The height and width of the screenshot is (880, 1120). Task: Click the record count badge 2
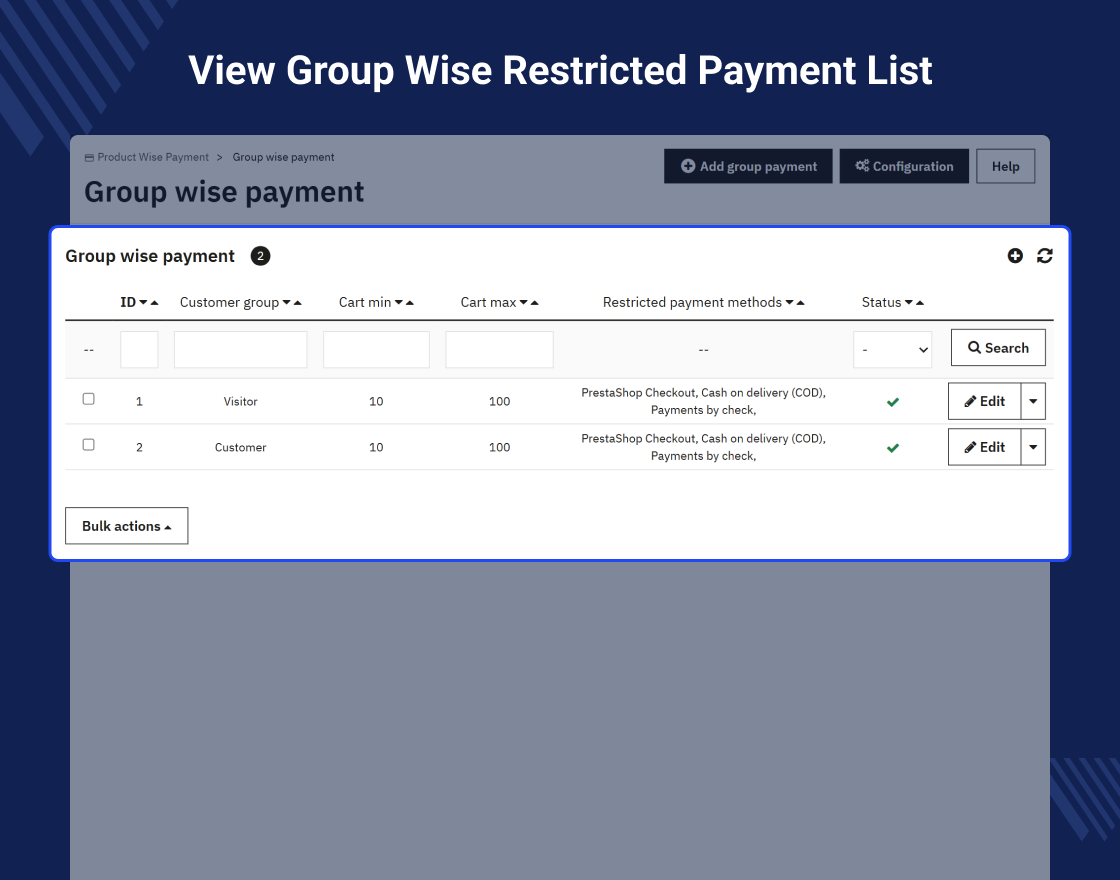(260, 256)
